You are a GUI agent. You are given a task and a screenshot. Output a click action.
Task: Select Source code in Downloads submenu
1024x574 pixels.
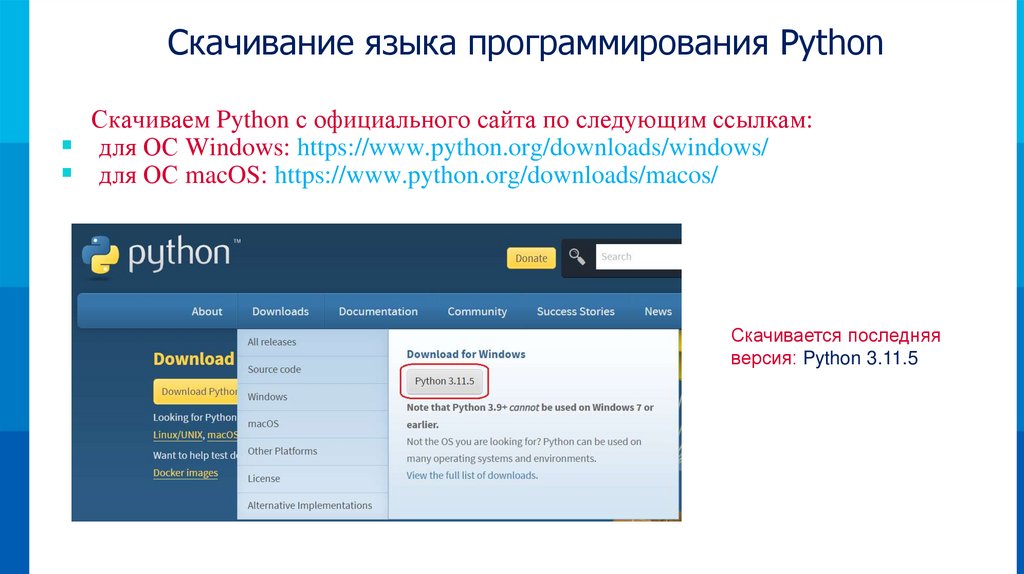(x=313, y=370)
